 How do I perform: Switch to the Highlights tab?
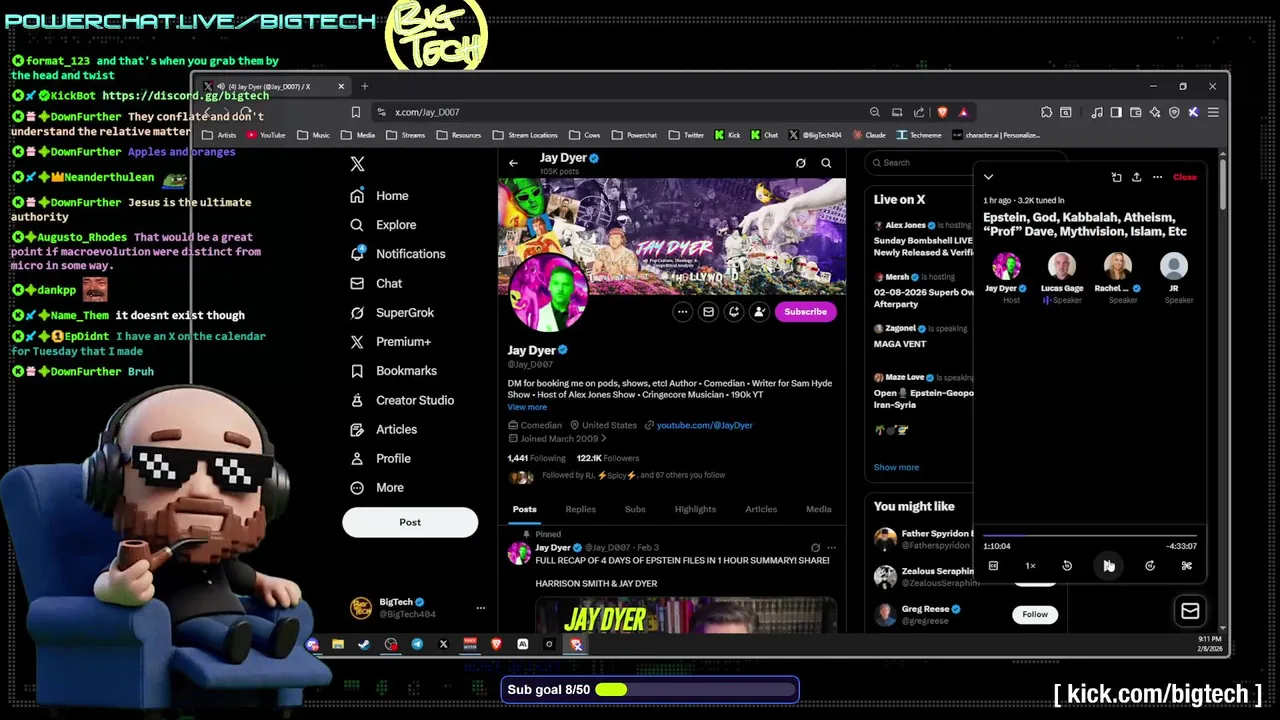[x=695, y=509]
